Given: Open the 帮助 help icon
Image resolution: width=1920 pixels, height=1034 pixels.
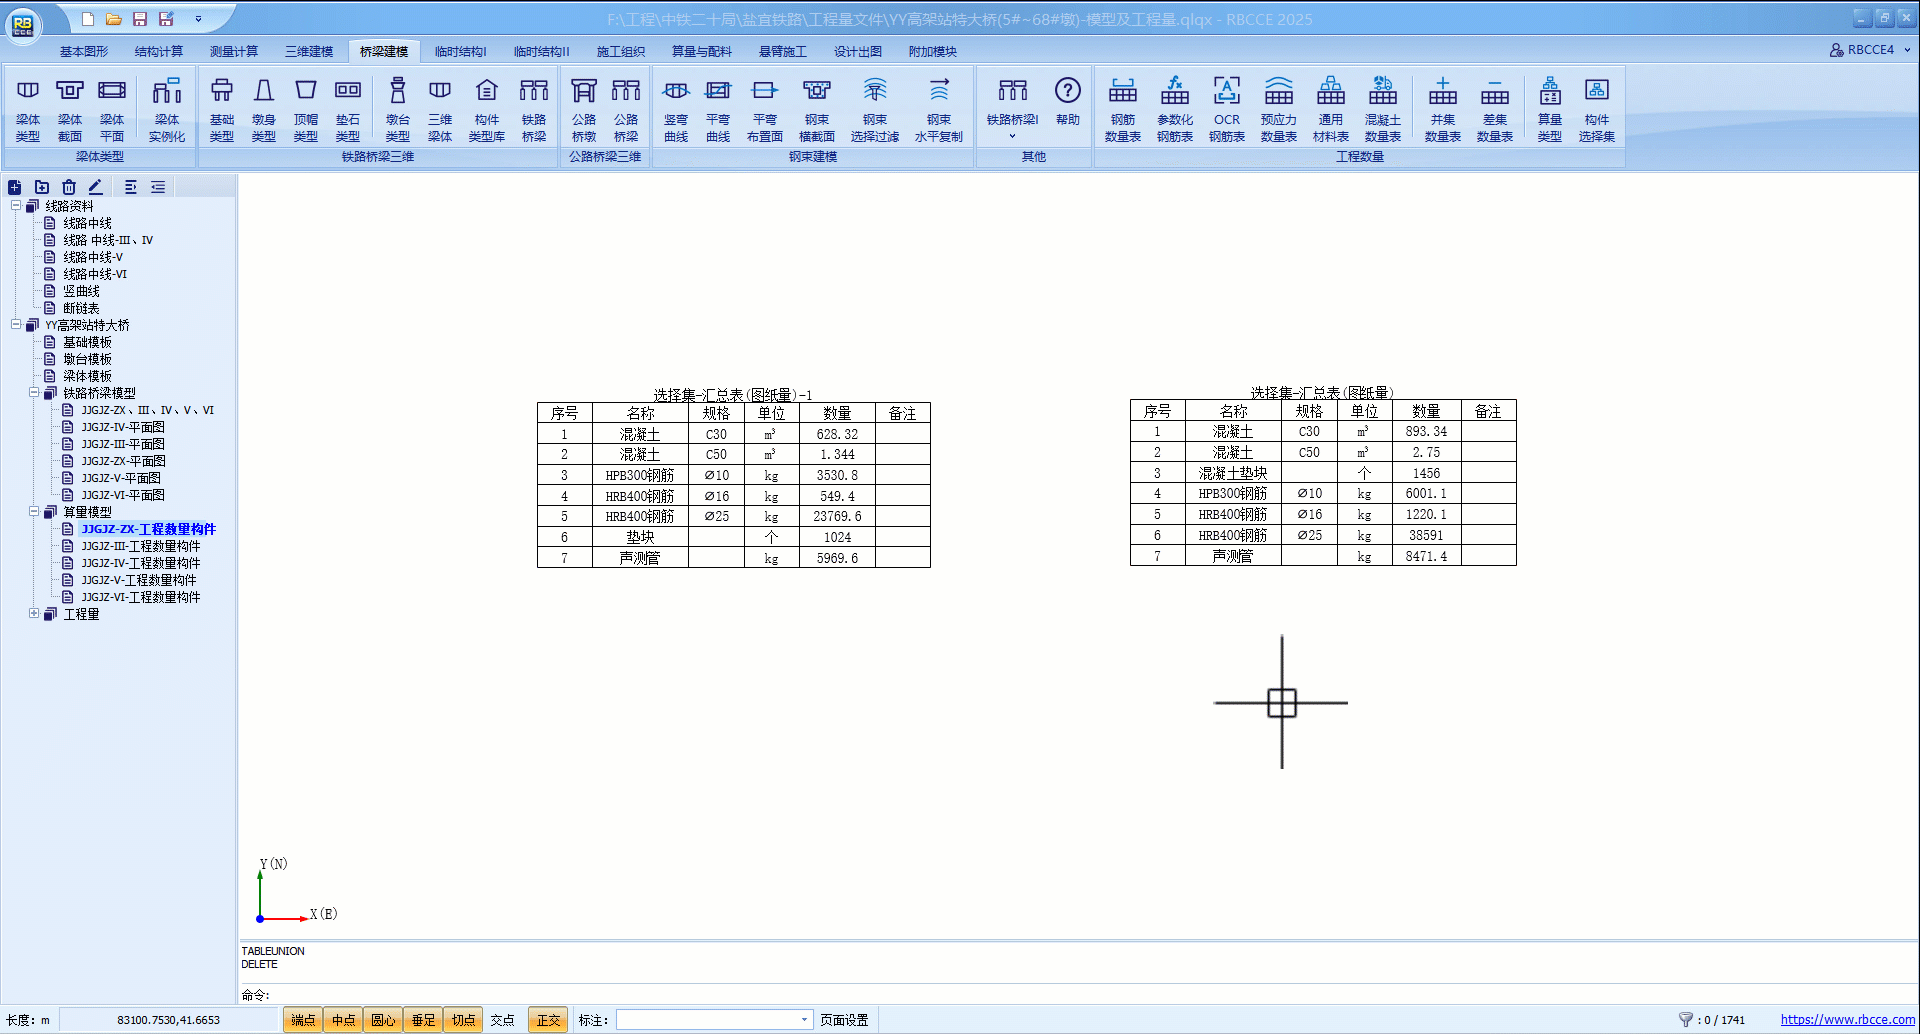Looking at the screenshot, I should [1067, 102].
